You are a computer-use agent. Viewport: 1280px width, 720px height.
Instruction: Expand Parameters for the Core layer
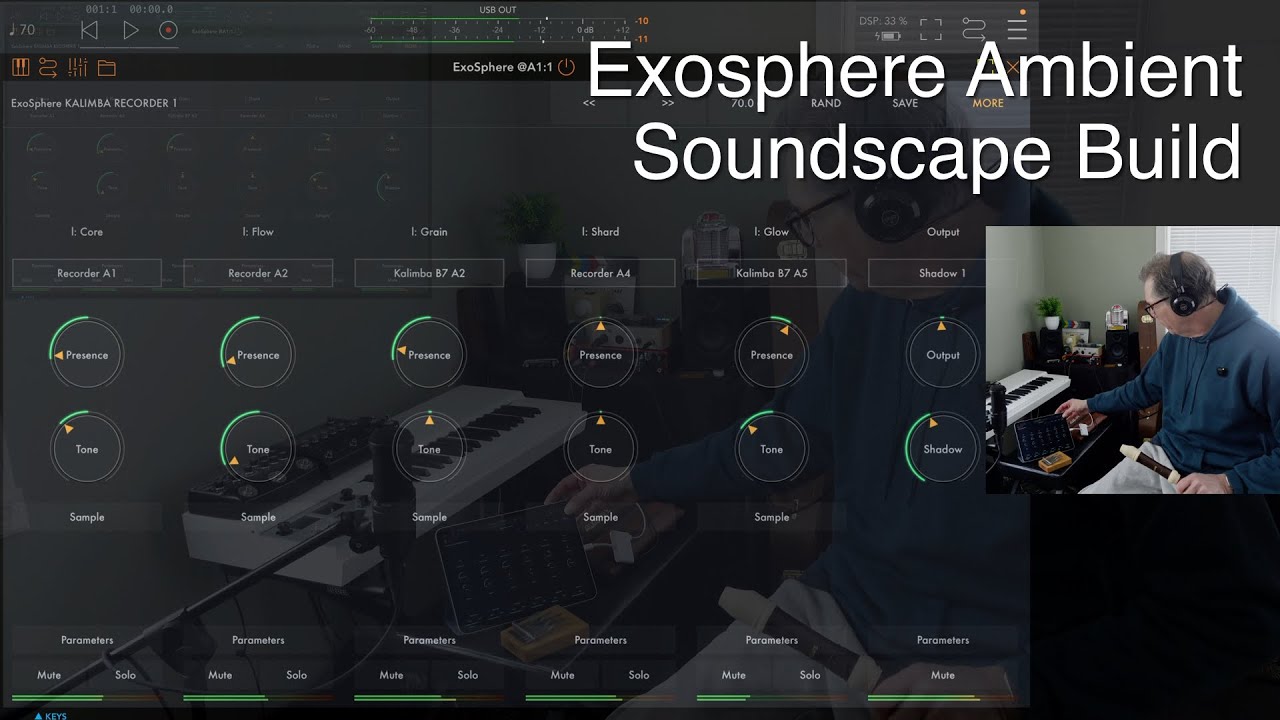[x=87, y=640]
